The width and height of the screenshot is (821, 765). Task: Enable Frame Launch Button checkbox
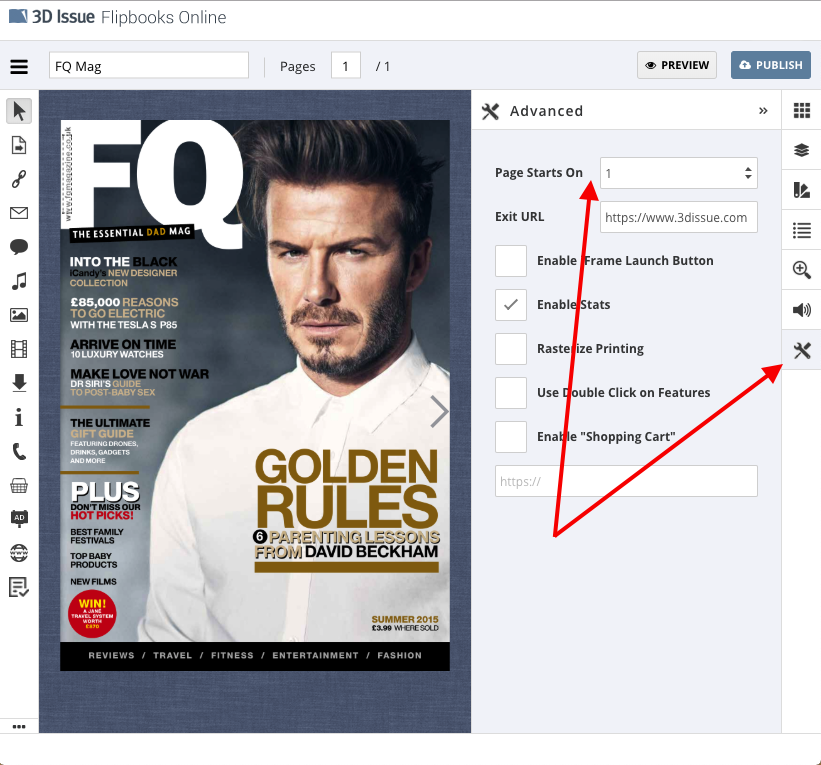(511, 261)
